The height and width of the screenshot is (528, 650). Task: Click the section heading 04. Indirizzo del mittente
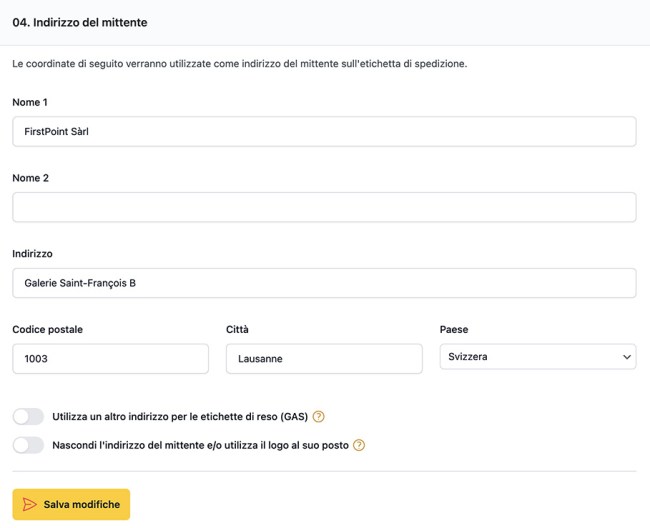click(79, 22)
